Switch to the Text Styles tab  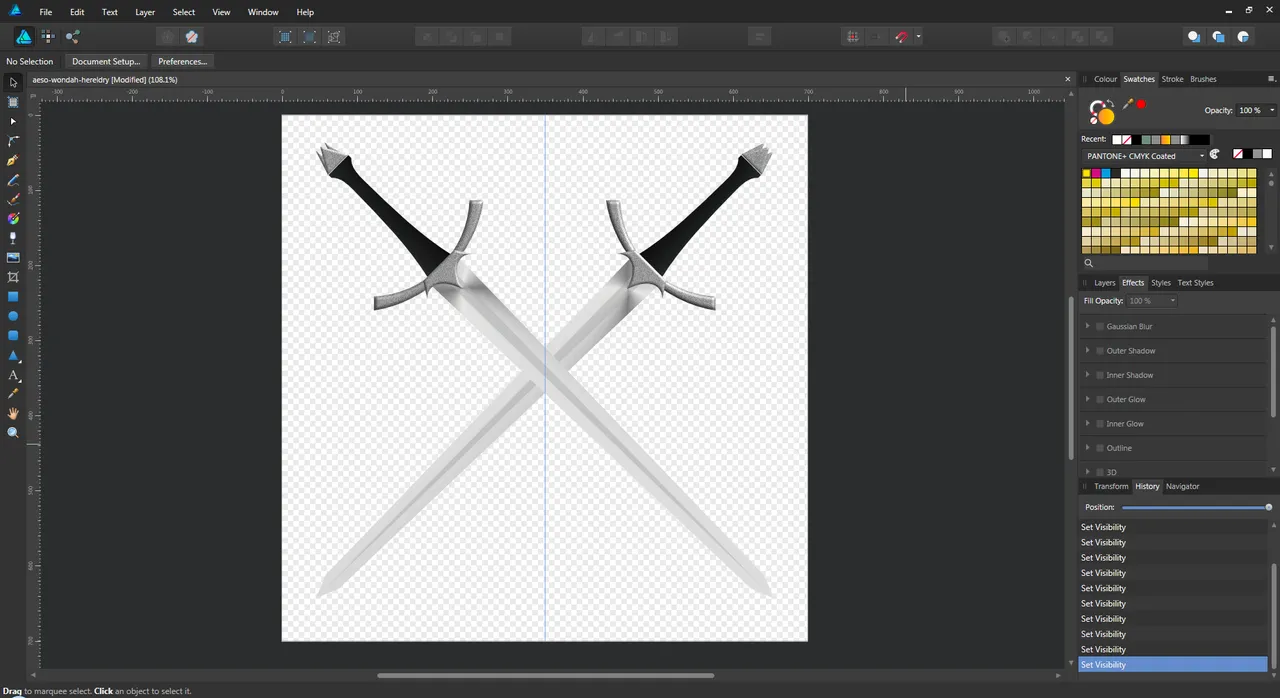[x=1195, y=283]
